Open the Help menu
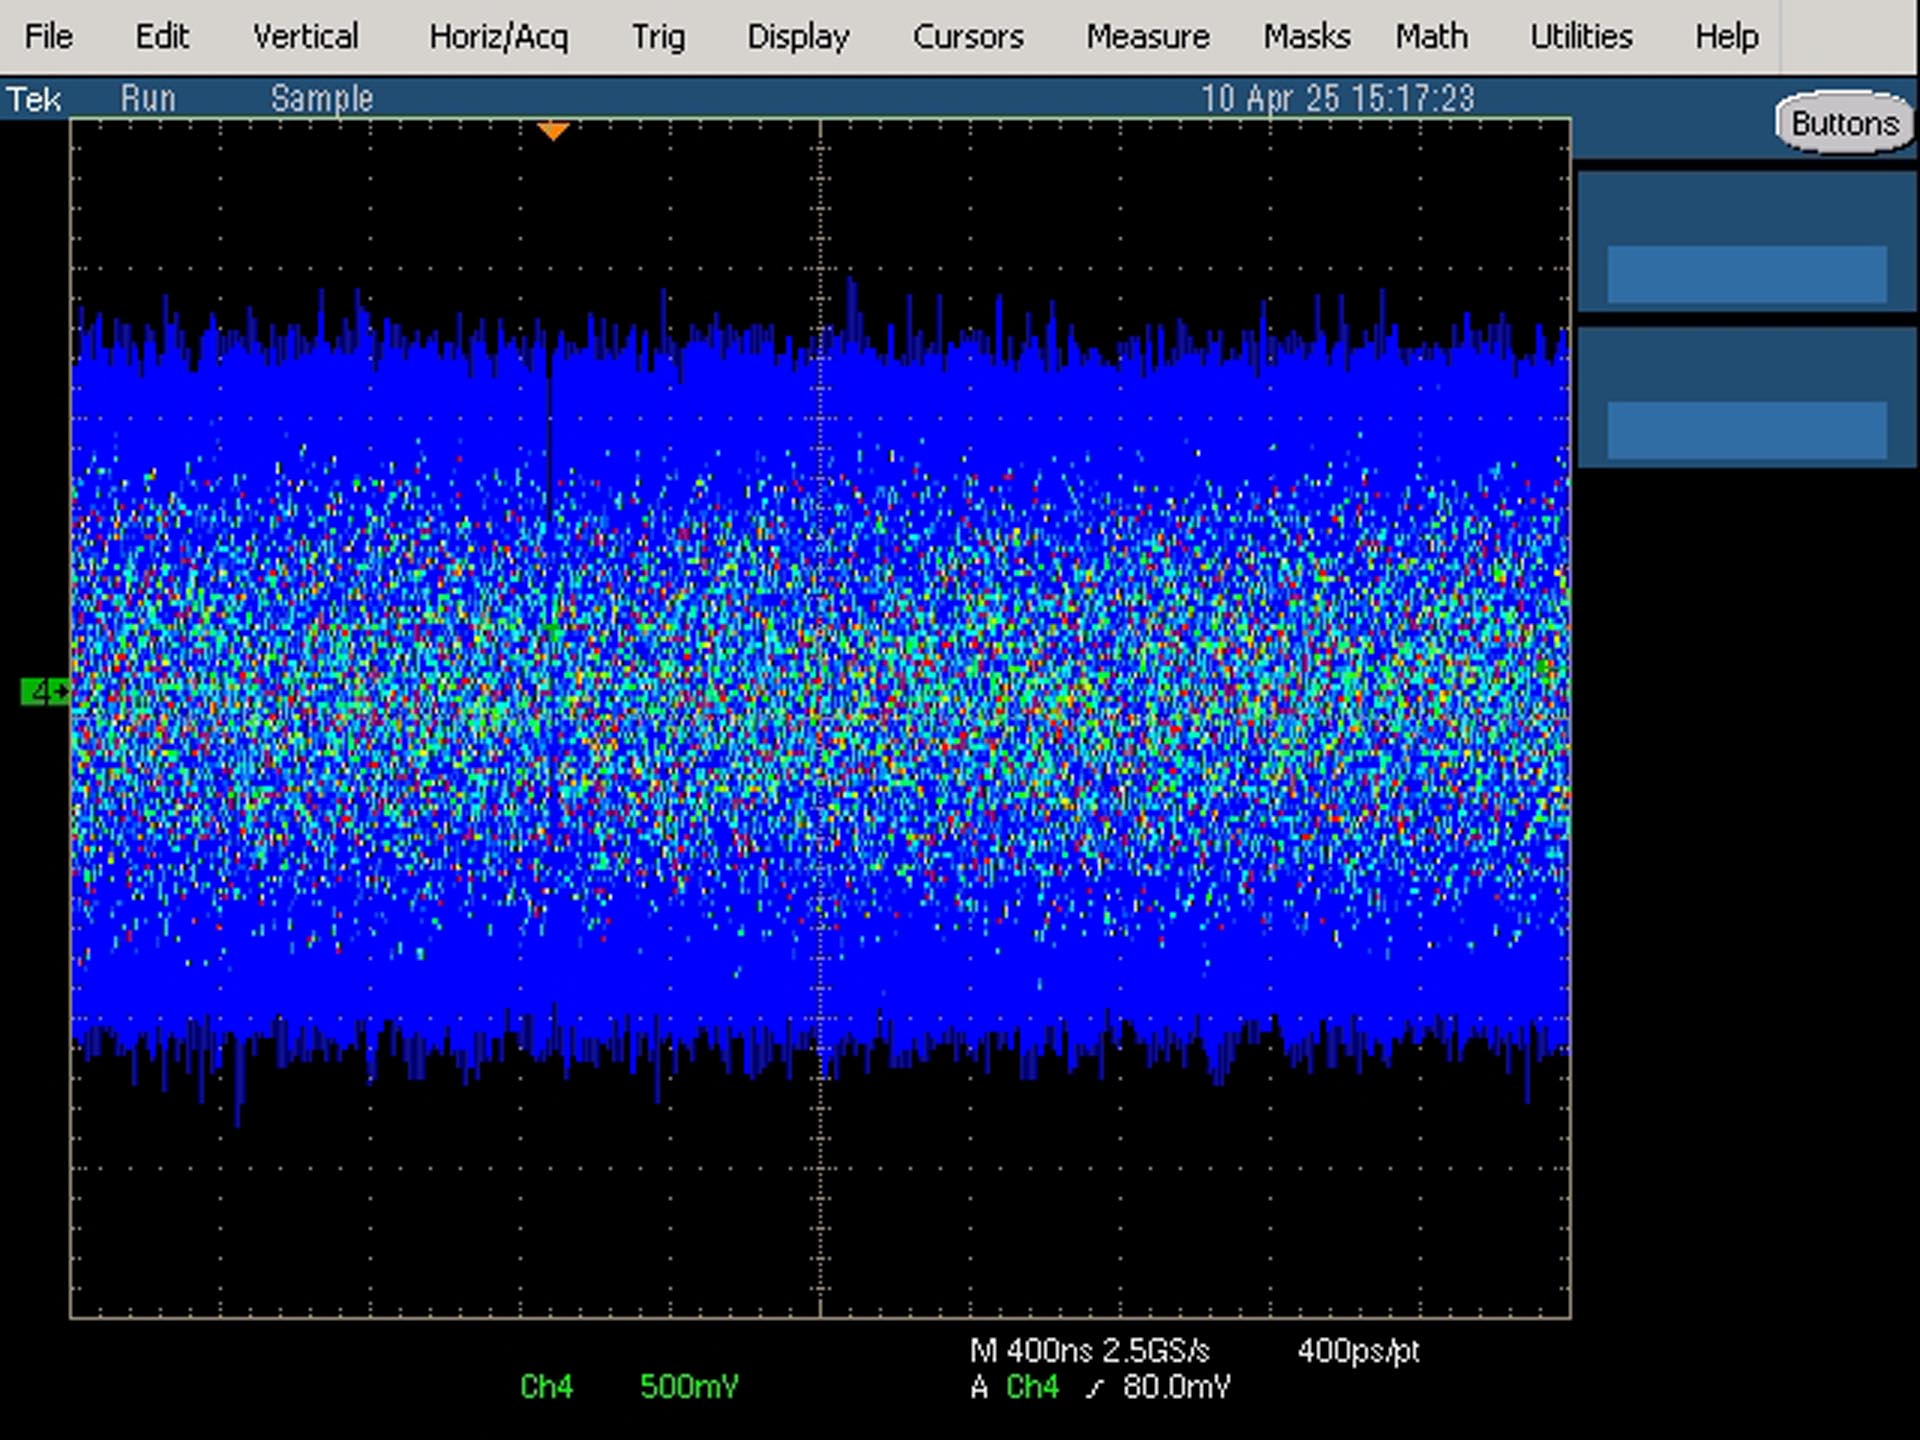Viewport: 1920px width, 1440px height. (x=1726, y=37)
